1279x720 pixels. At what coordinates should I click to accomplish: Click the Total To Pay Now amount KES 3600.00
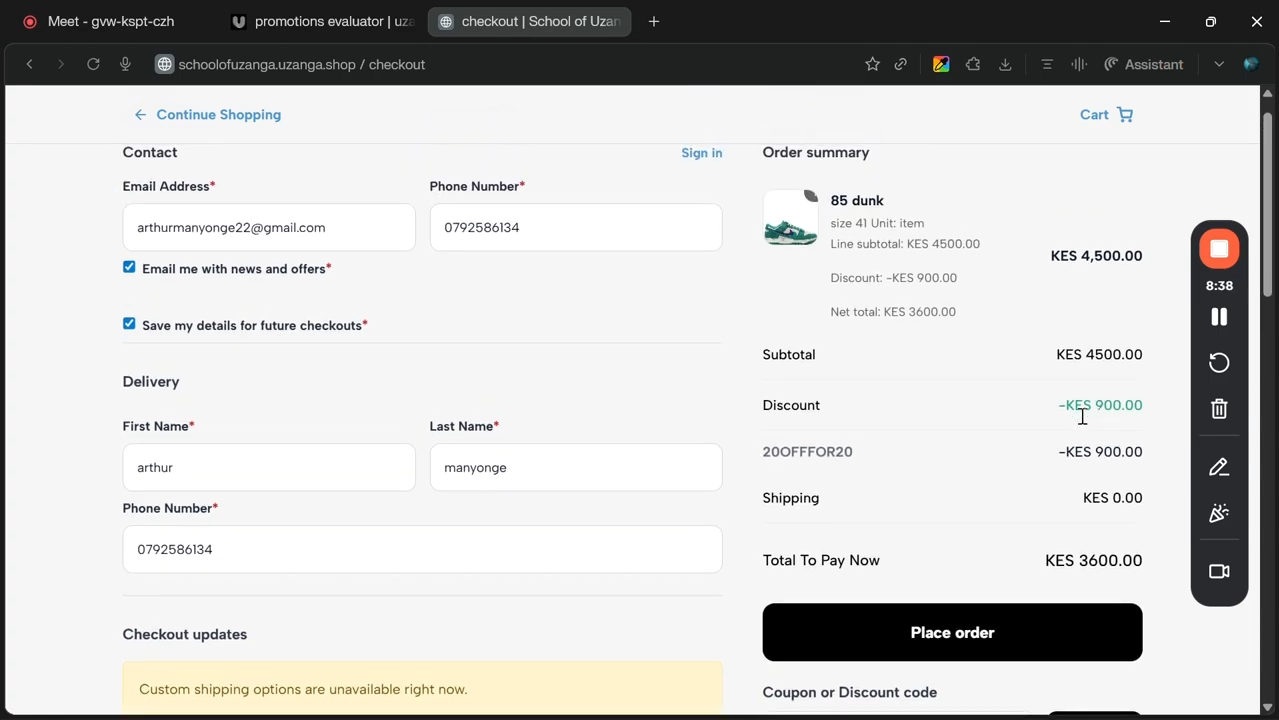point(1094,561)
